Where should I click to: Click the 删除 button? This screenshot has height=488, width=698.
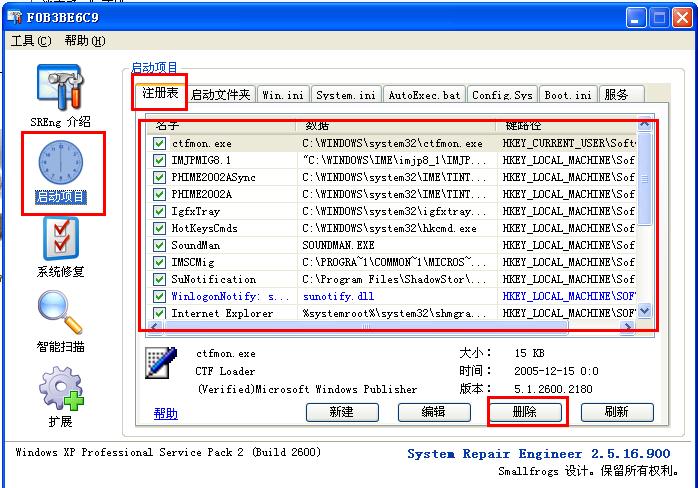tap(525, 412)
